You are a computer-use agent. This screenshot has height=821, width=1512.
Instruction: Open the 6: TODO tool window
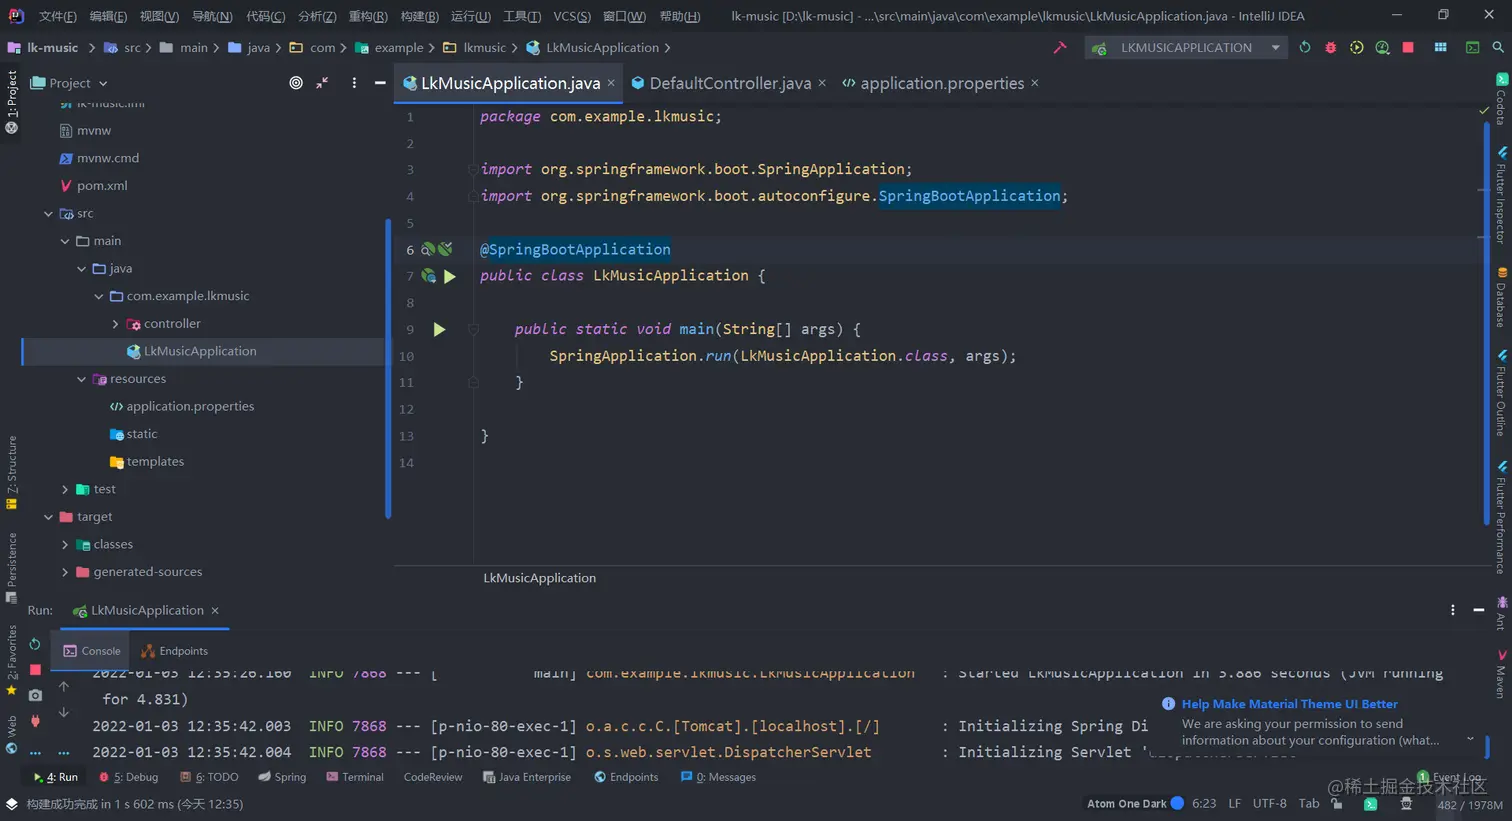click(209, 777)
